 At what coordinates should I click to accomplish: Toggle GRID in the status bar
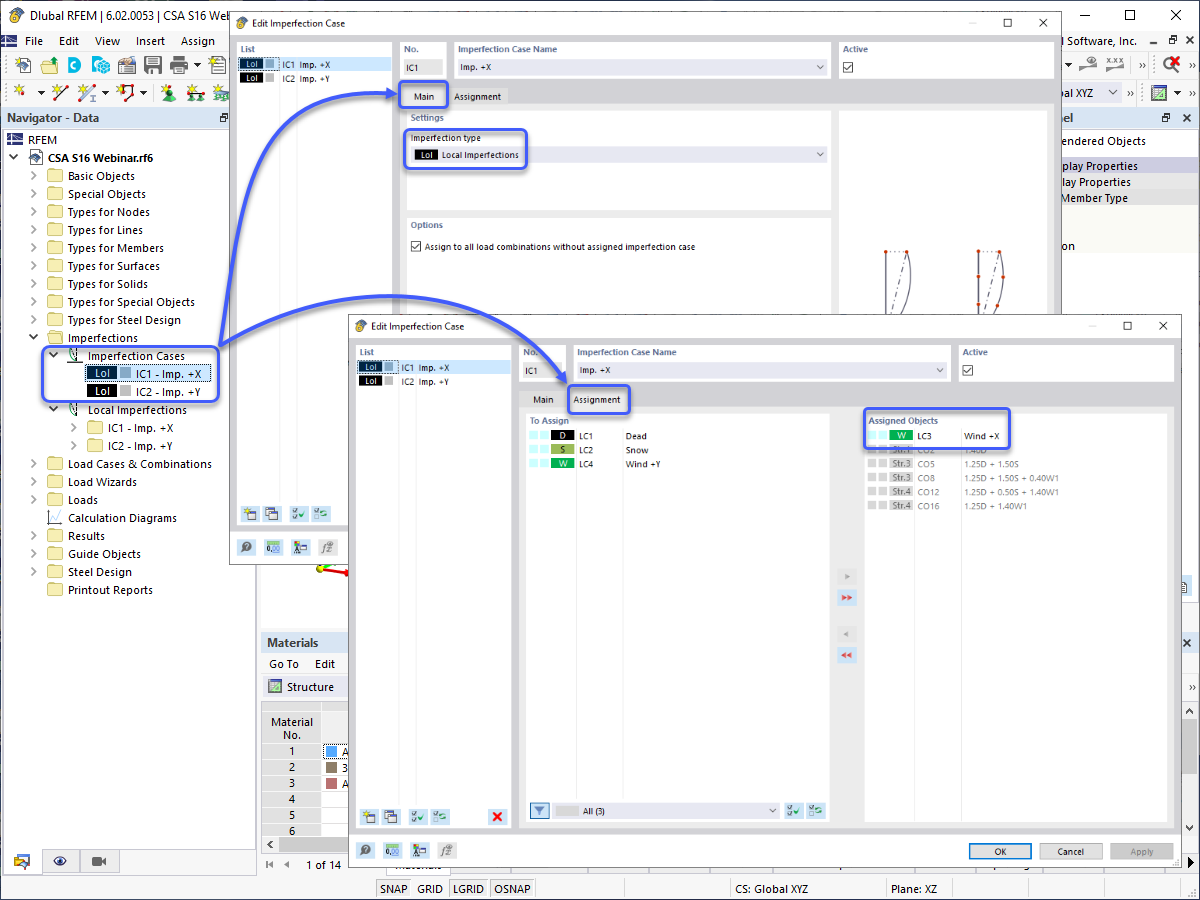430,889
